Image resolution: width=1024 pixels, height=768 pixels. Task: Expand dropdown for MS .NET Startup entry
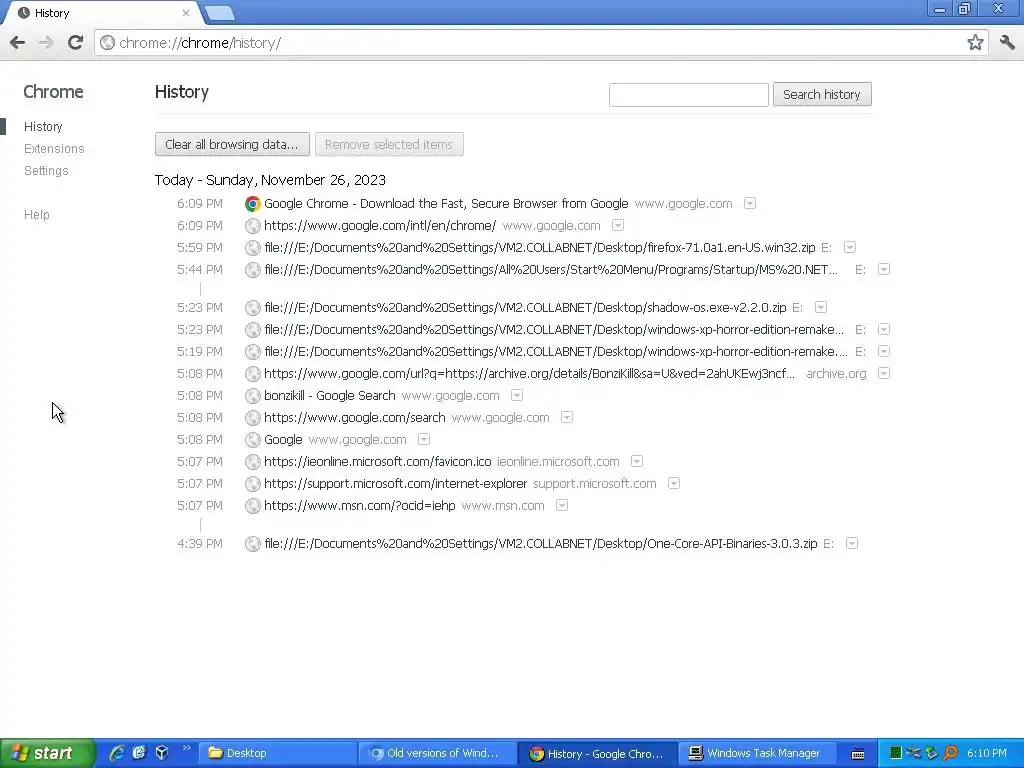[x=884, y=269]
